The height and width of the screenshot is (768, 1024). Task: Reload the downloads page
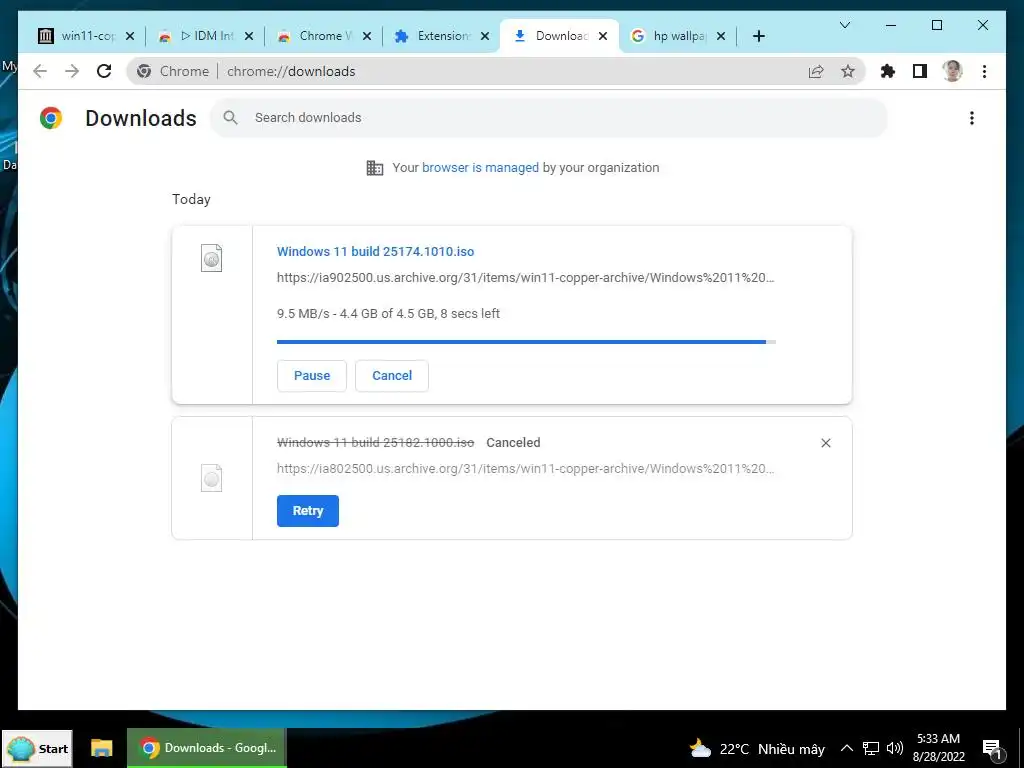(x=104, y=71)
